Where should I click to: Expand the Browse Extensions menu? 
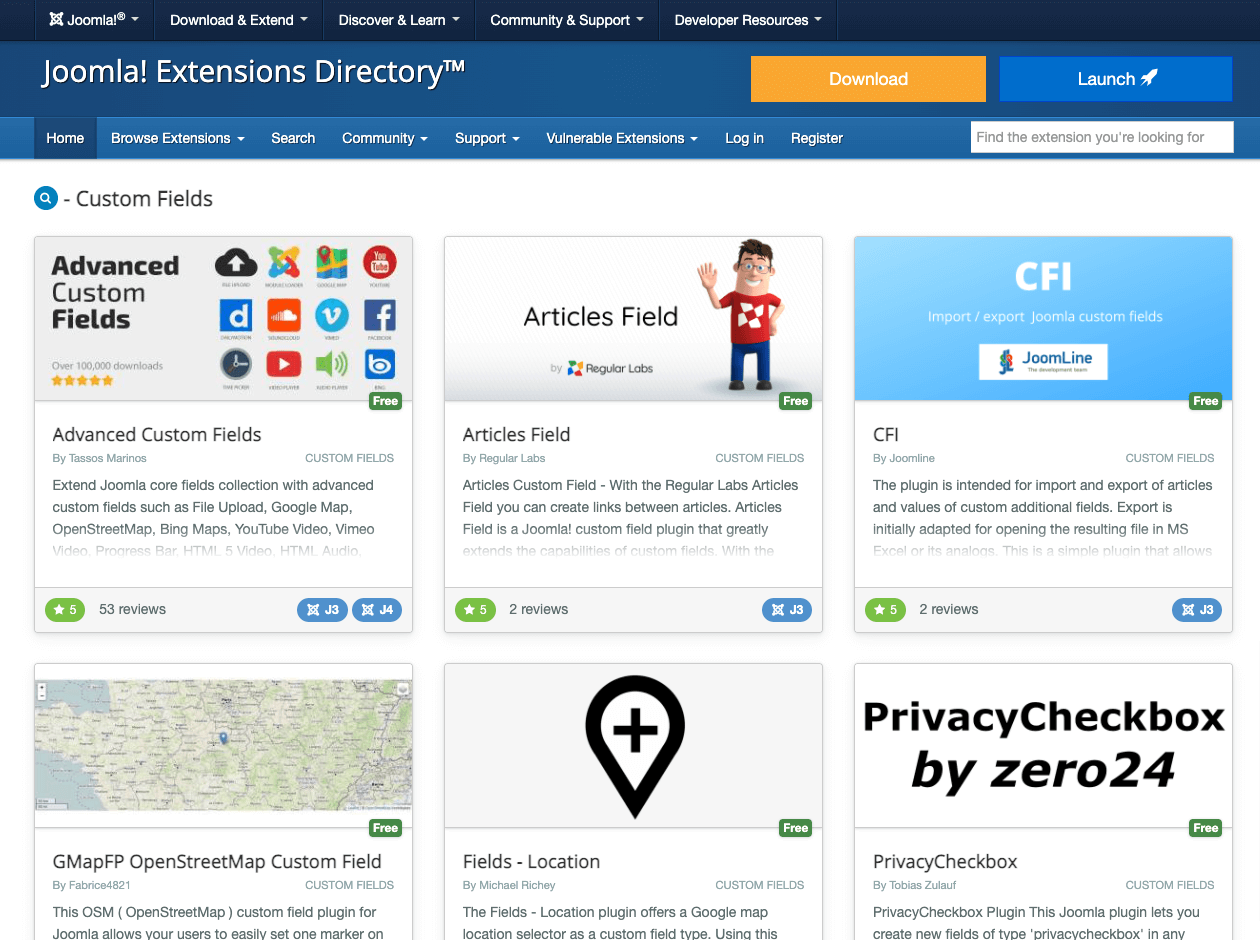178,138
